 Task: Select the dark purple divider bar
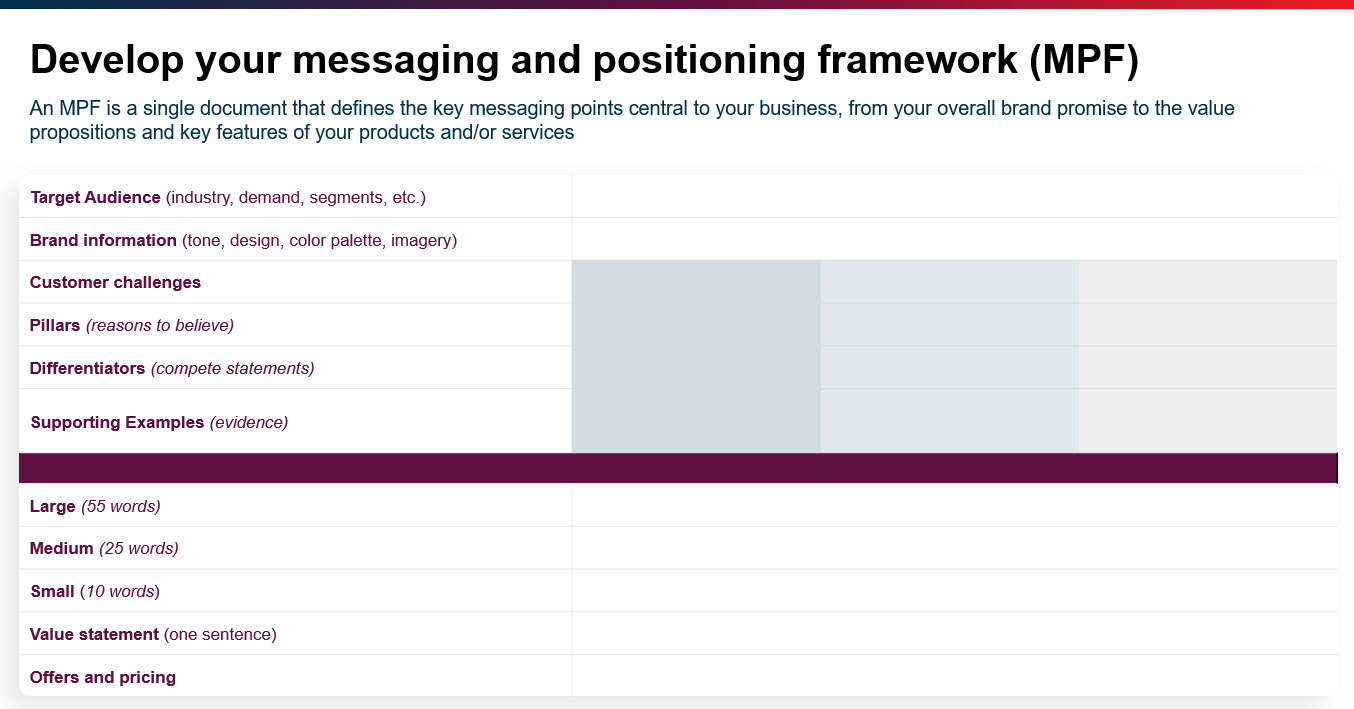point(677,468)
